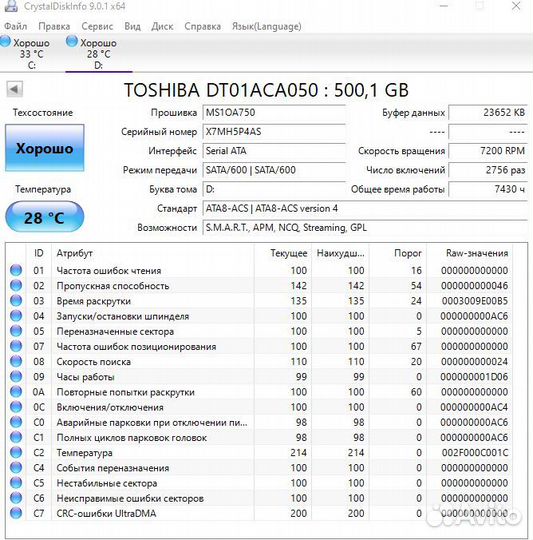
Task: Click the Порог column header
Action: point(398,253)
